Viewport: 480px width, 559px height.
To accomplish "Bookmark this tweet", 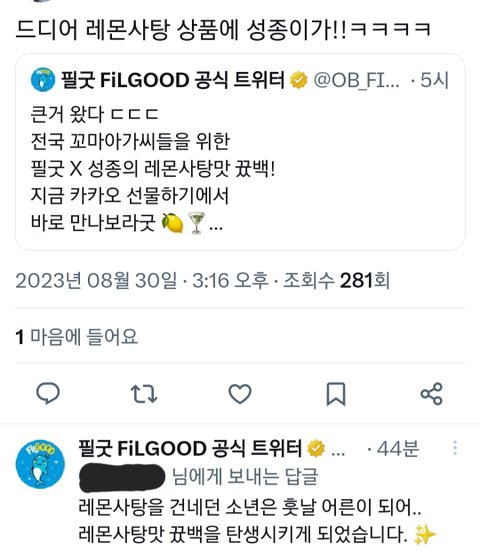I will 336,394.
